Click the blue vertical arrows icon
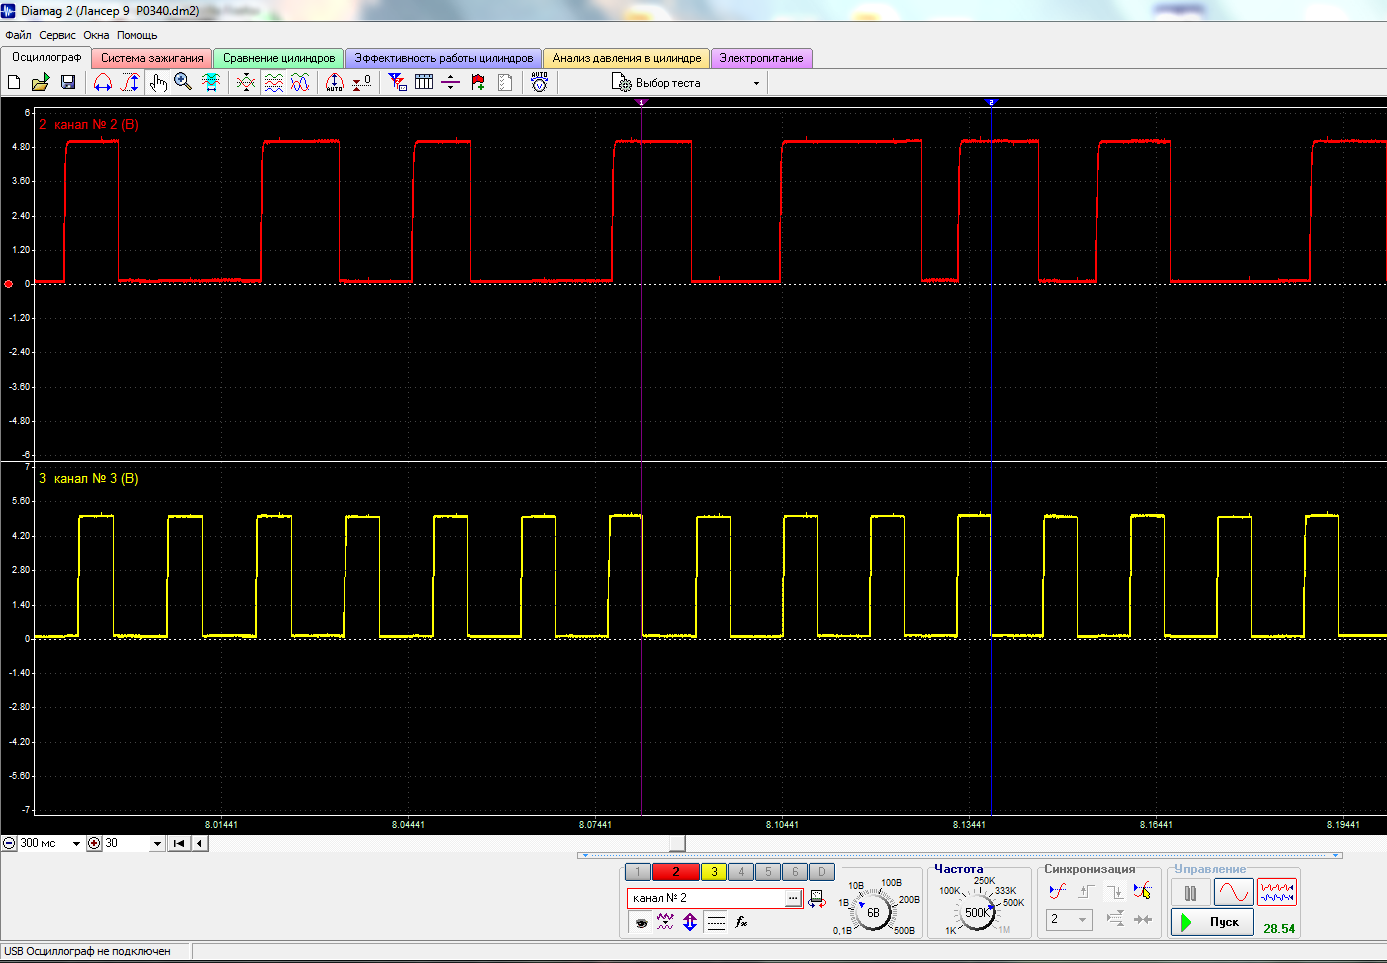 click(x=690, y=922)
